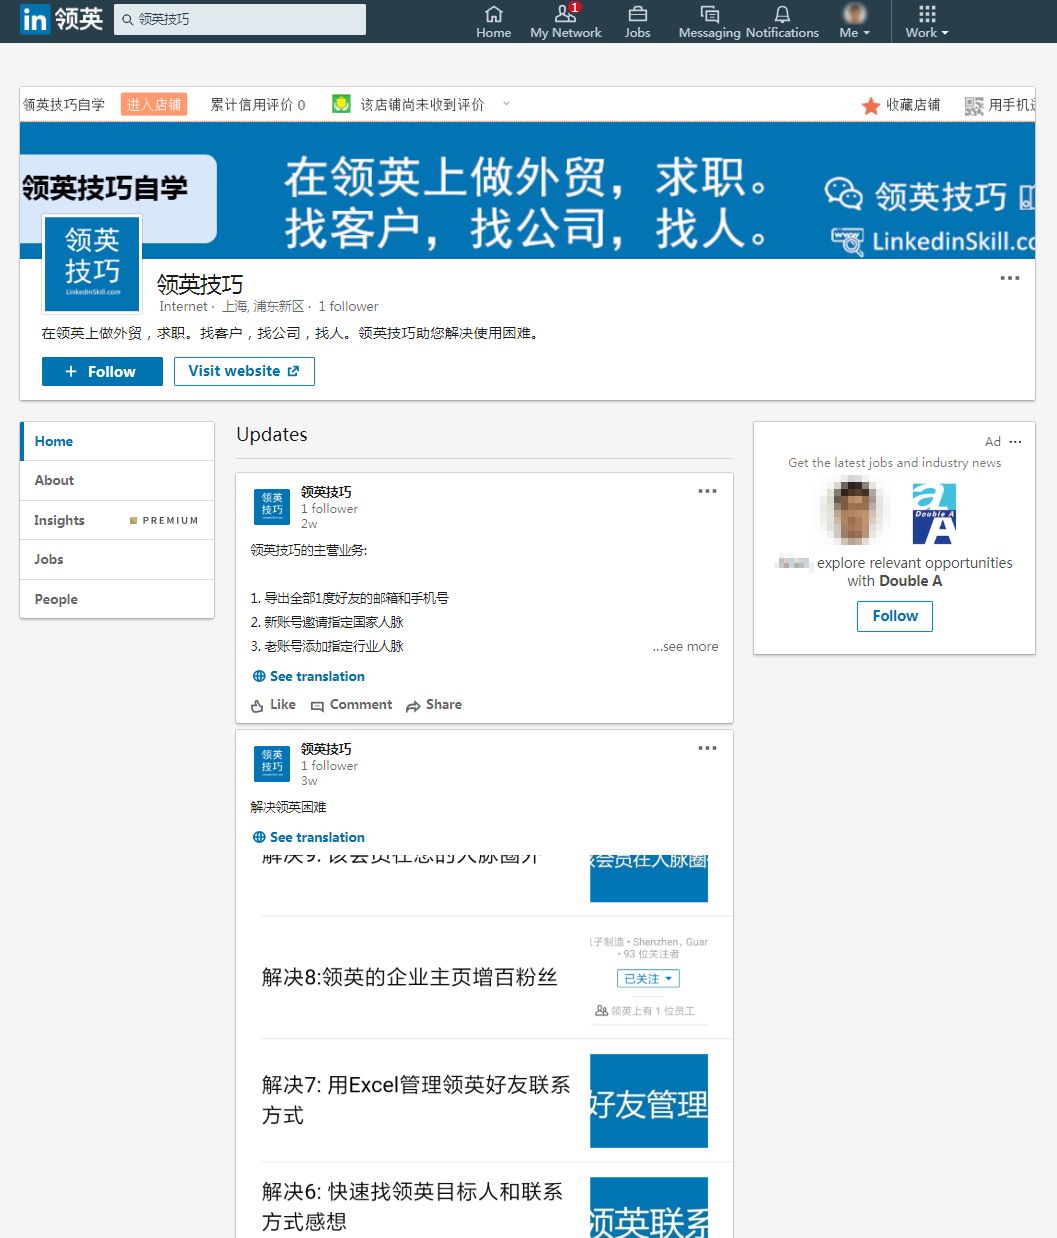Viewport: 1057px width, 1238px height.
Task: Click 领英技巧自学 shop name text
Action: (64, 104)
